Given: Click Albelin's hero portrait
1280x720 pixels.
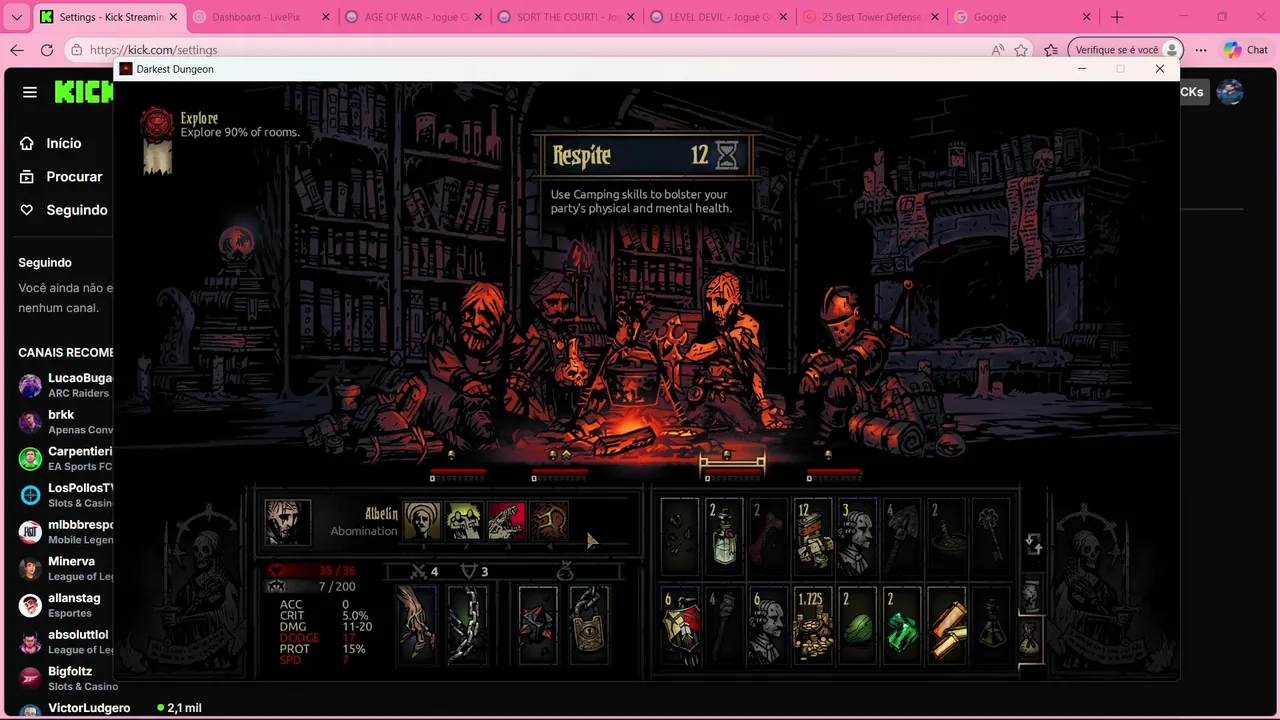Looking at the screenshot, I should tap(287, 522).
